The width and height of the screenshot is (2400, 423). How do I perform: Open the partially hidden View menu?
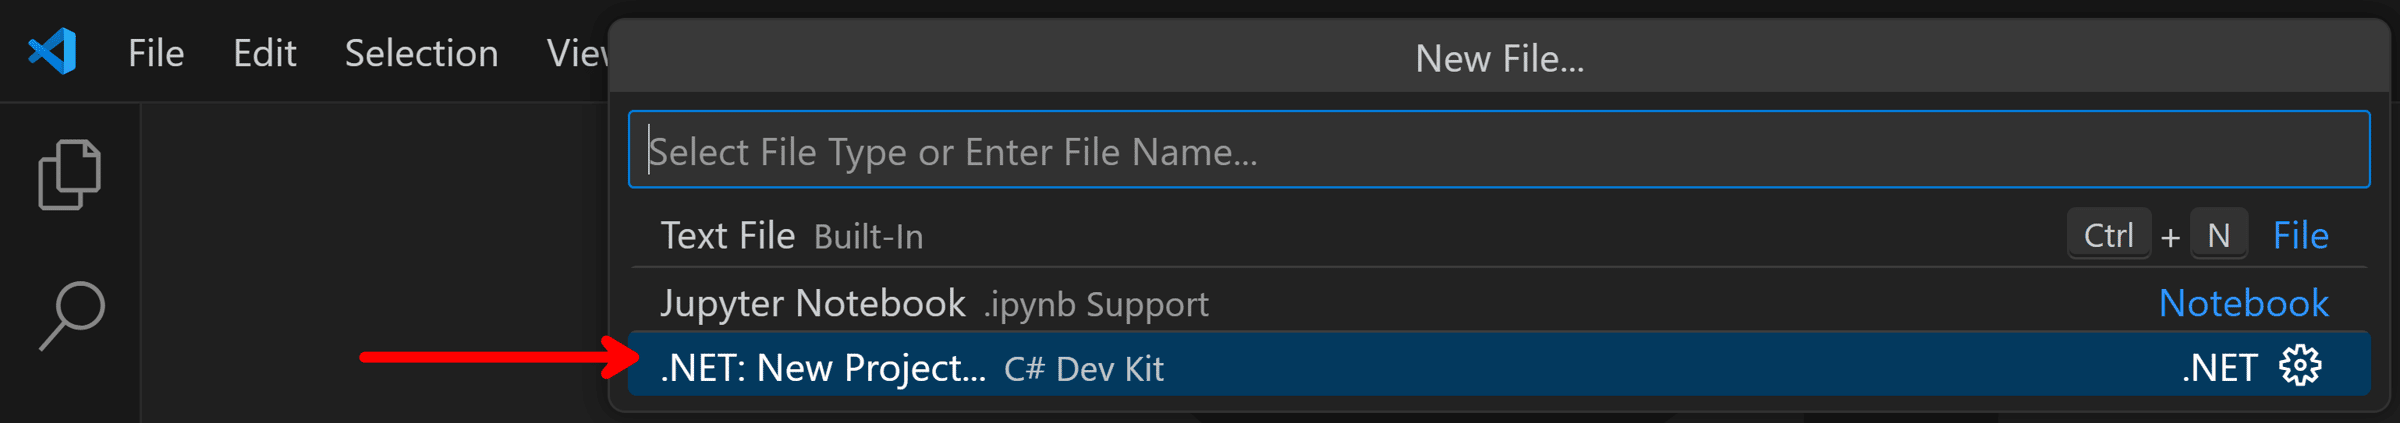[577, 53]
